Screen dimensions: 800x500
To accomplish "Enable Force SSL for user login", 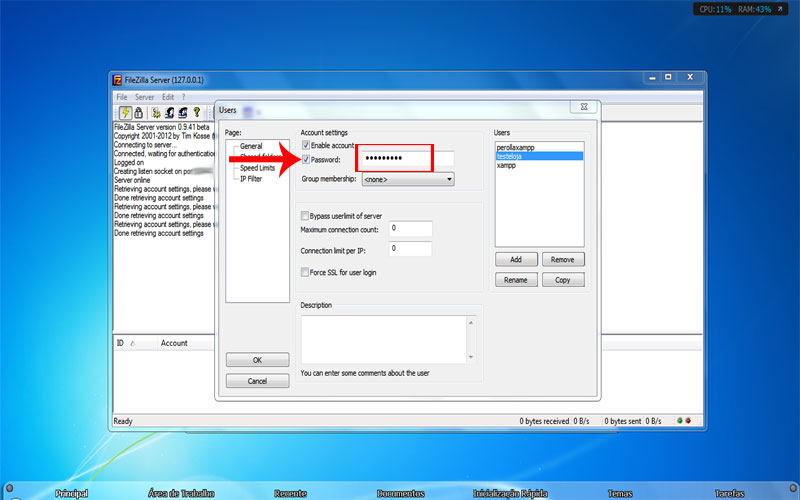I will 305,272.
